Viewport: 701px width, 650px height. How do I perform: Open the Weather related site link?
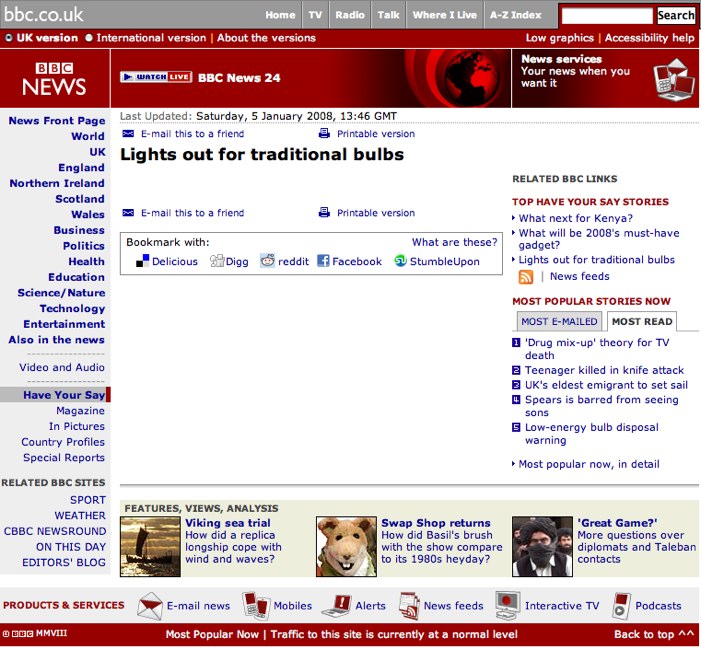tap(80, 515)
